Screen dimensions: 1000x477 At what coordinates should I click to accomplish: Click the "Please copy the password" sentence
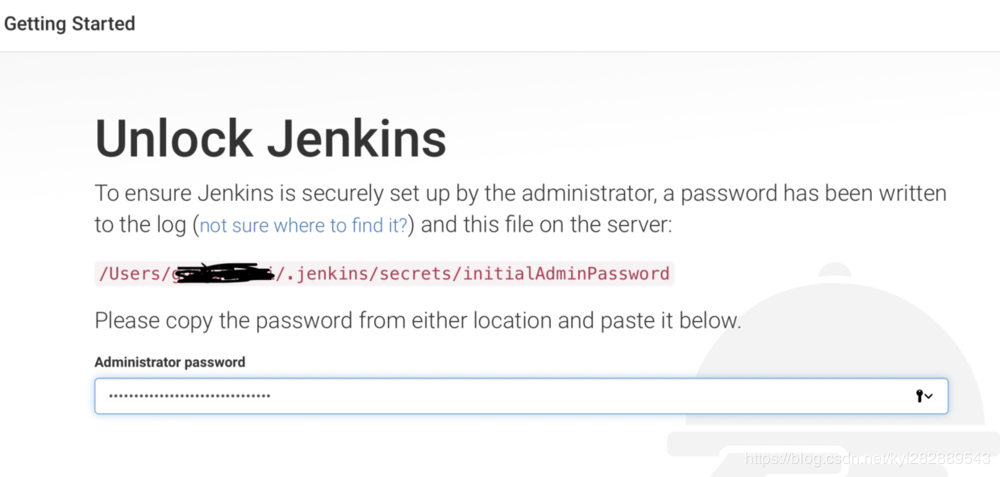coord(418,320)
